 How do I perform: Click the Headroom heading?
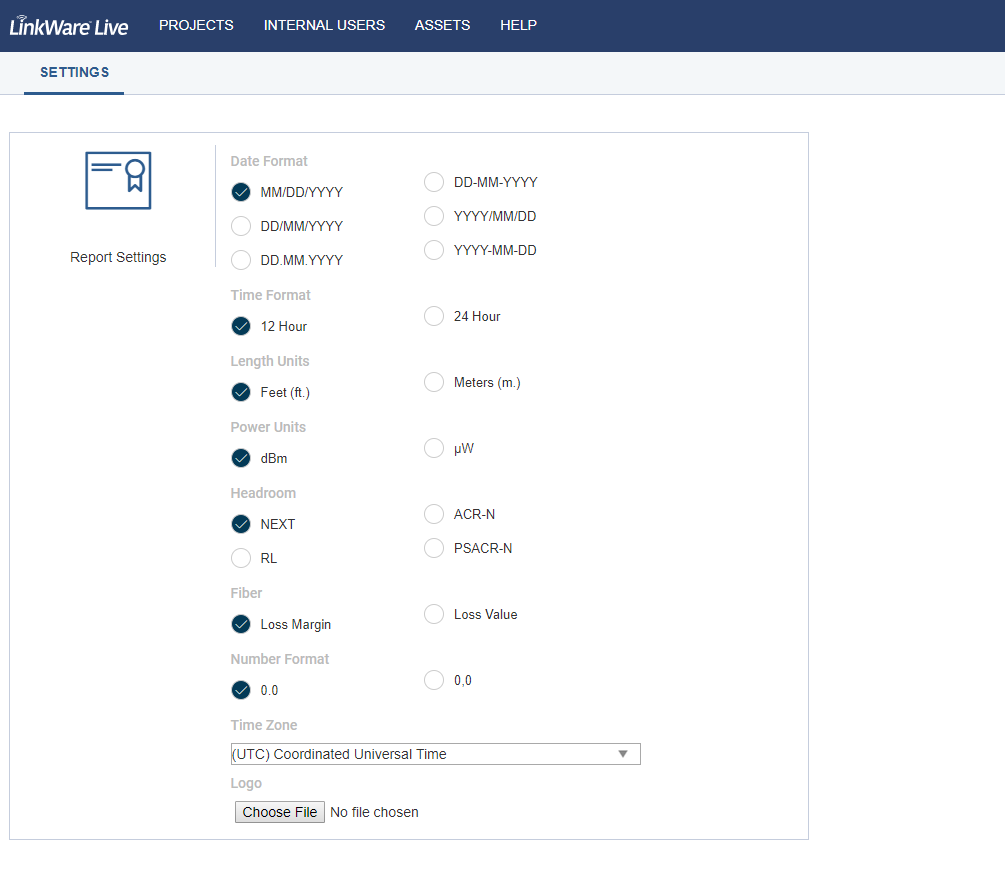263,493
